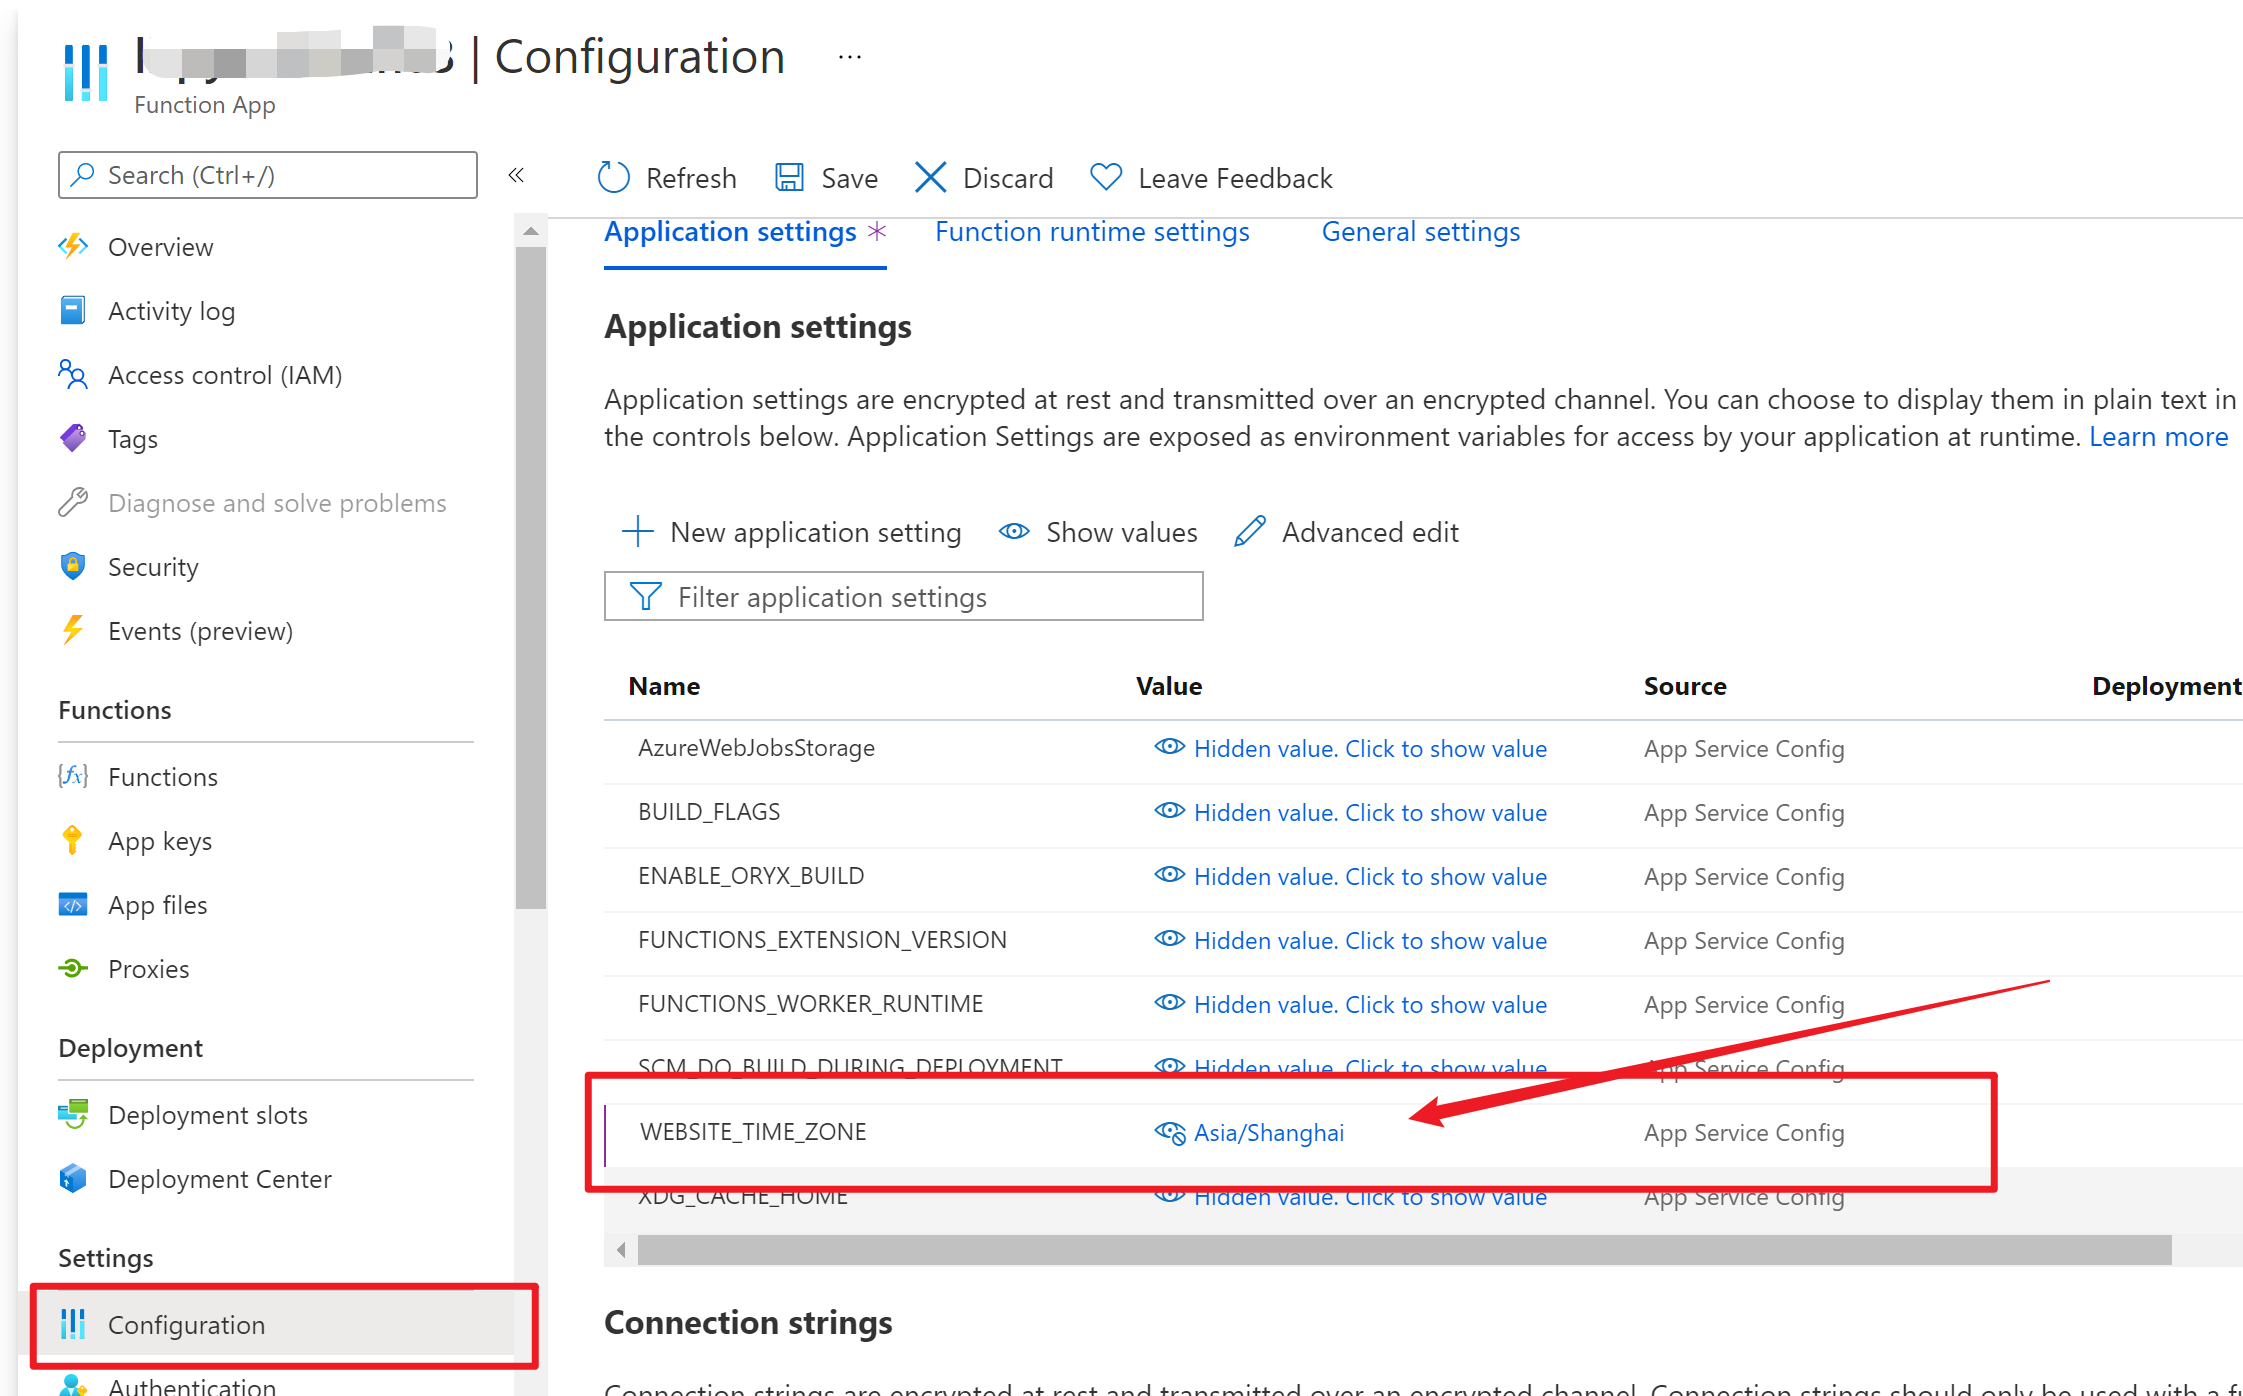The height and width of the screenshot is (1396, 2243).
Task: Click the Learn more link
Action: coord(2158,437)
